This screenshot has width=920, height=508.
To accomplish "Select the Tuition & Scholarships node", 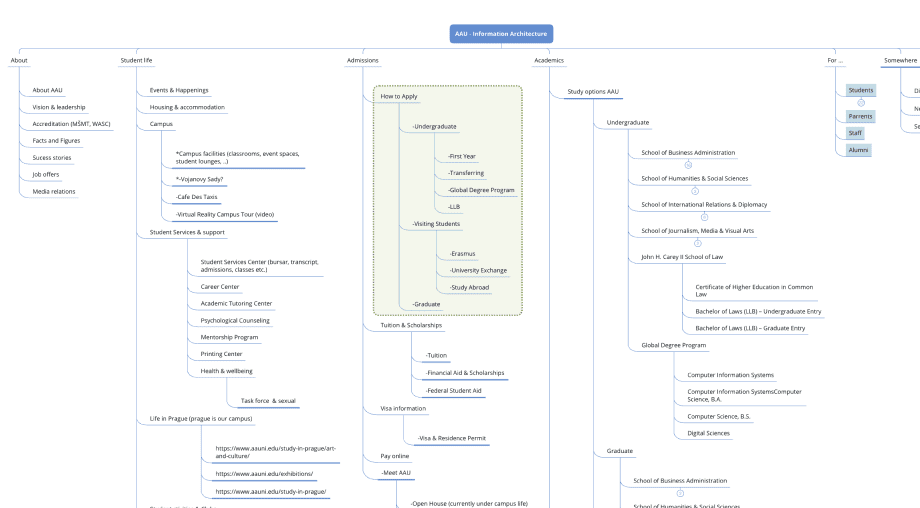I will coord(411,326).
